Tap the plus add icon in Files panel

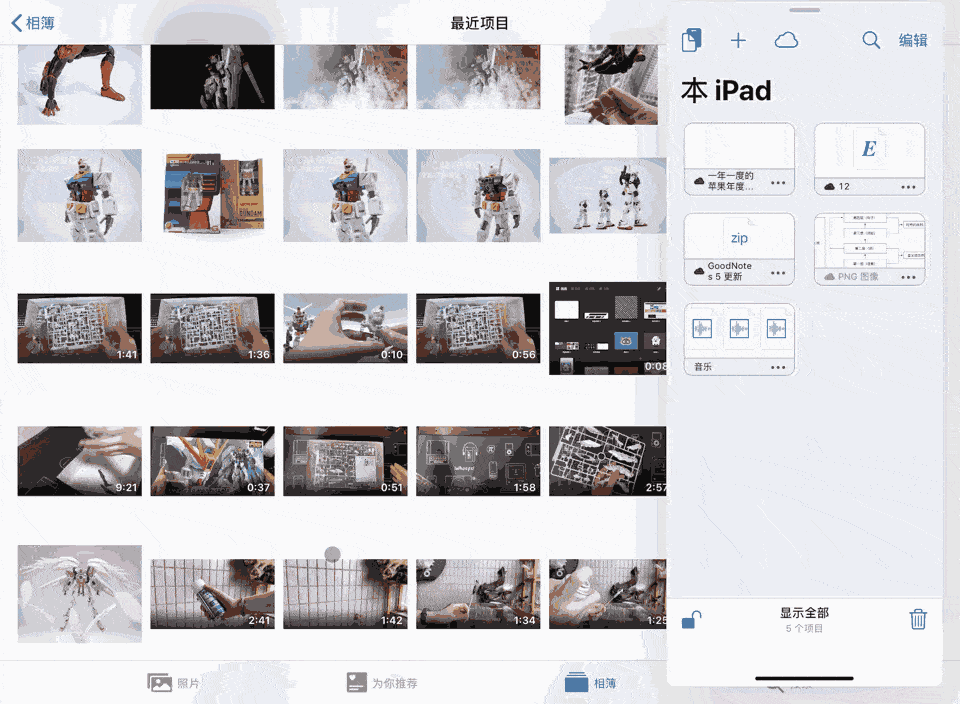(x=738, y=40)
